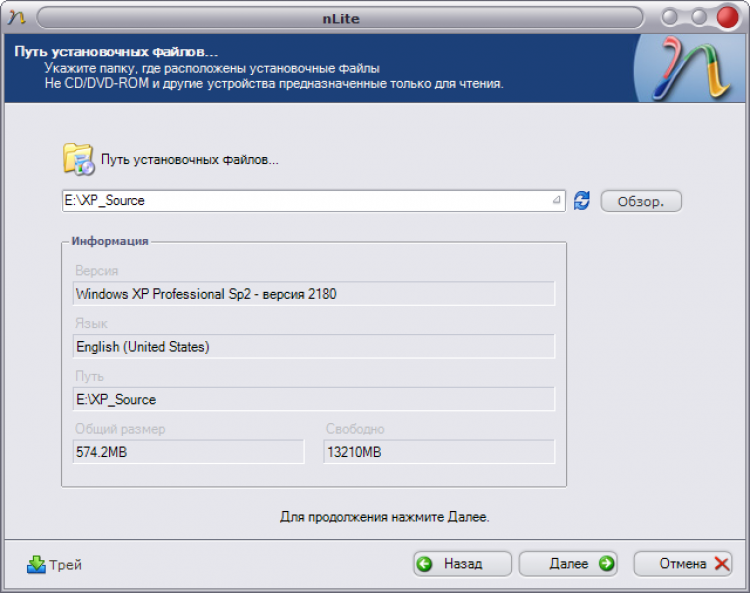Click the text Для продолжения нажмите Далее.
This screenshot has width=750, height=593.
point(385,517)
